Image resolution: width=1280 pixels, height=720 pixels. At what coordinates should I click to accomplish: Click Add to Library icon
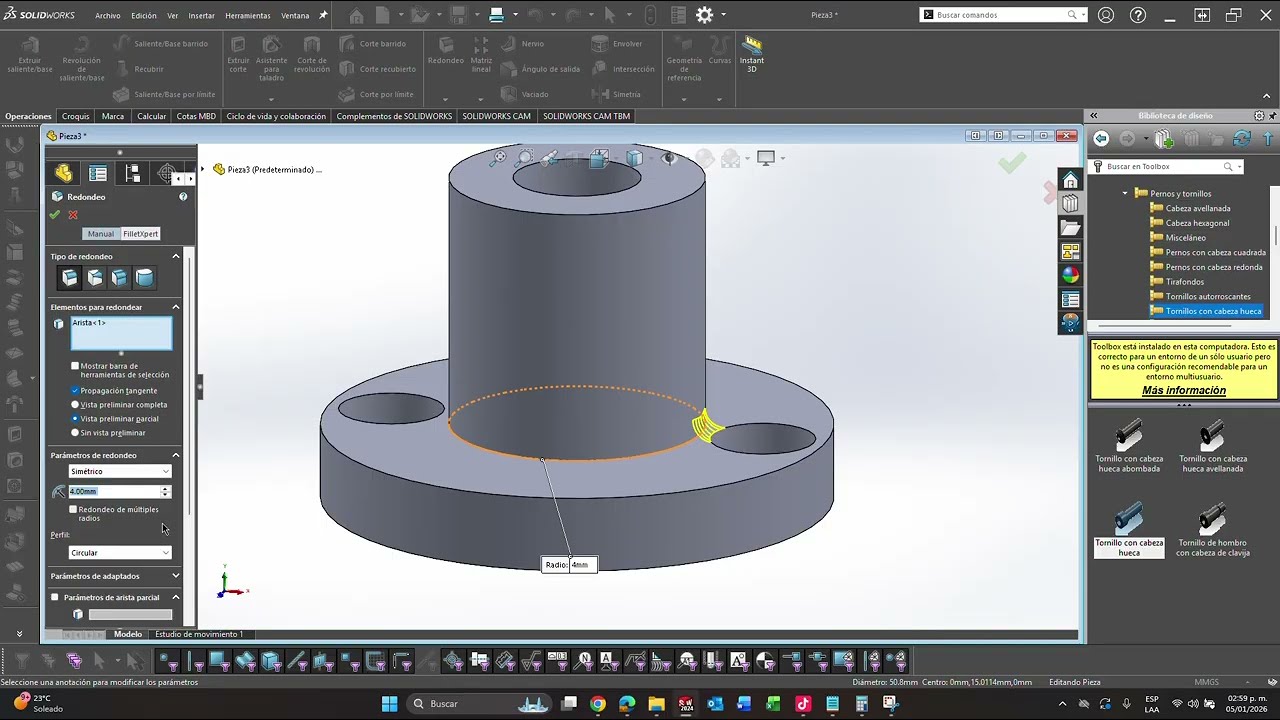tap(1164, 139)
